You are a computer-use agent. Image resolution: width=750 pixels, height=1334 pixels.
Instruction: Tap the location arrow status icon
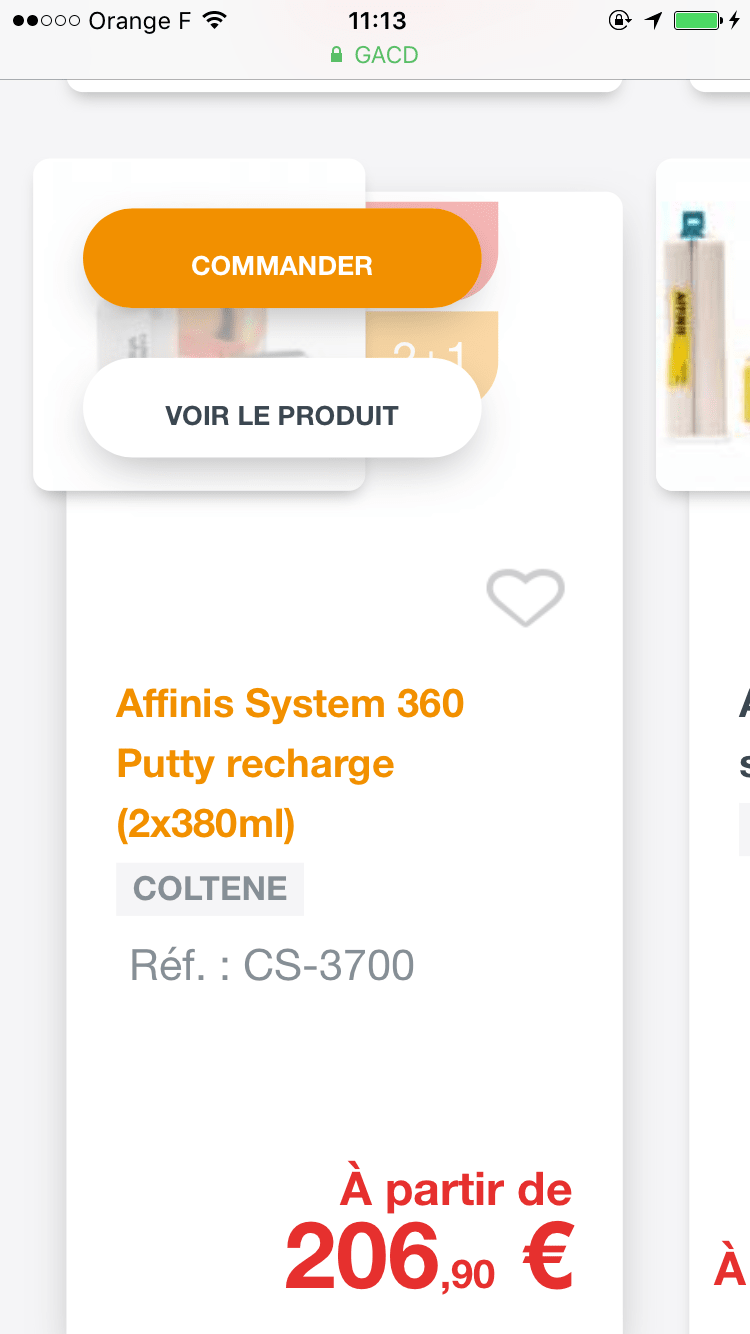coord(654,20)
